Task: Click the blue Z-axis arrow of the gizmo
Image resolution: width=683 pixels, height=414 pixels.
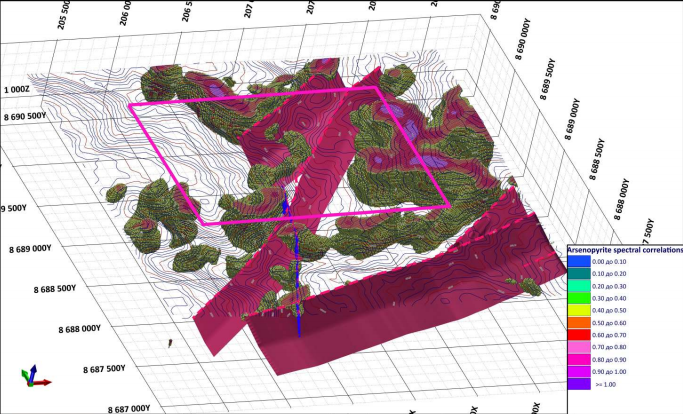Action: (33, 373)
